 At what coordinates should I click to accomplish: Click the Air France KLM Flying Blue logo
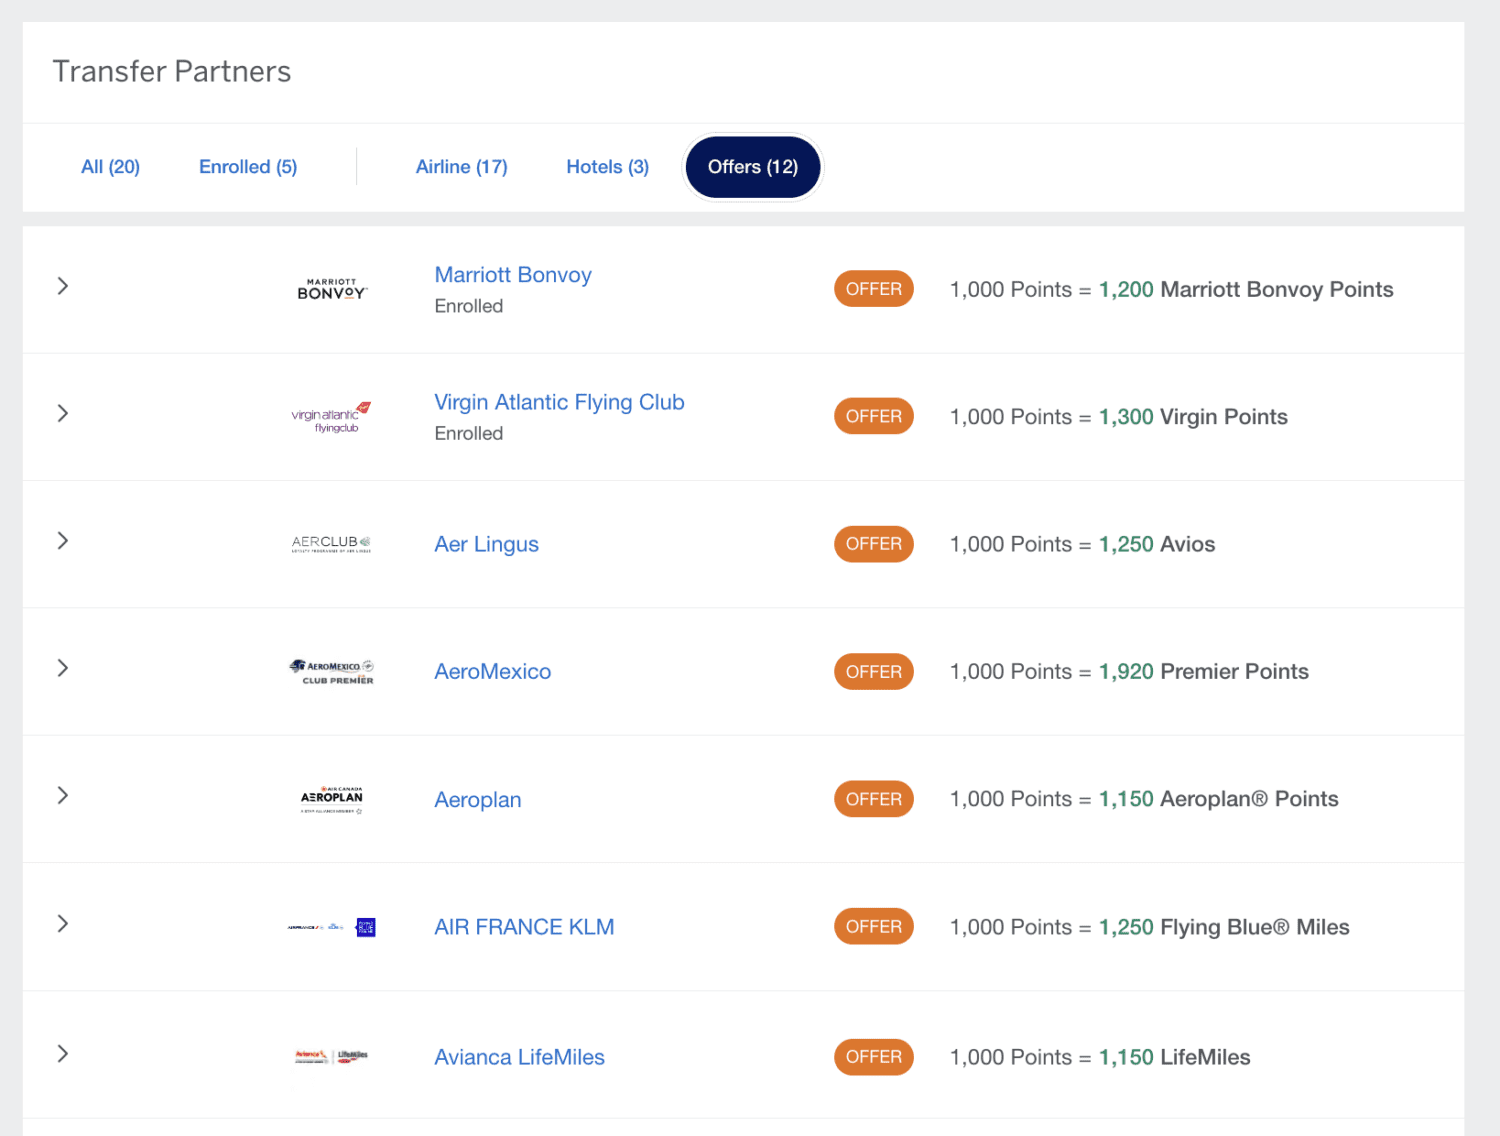coord(331,927)
